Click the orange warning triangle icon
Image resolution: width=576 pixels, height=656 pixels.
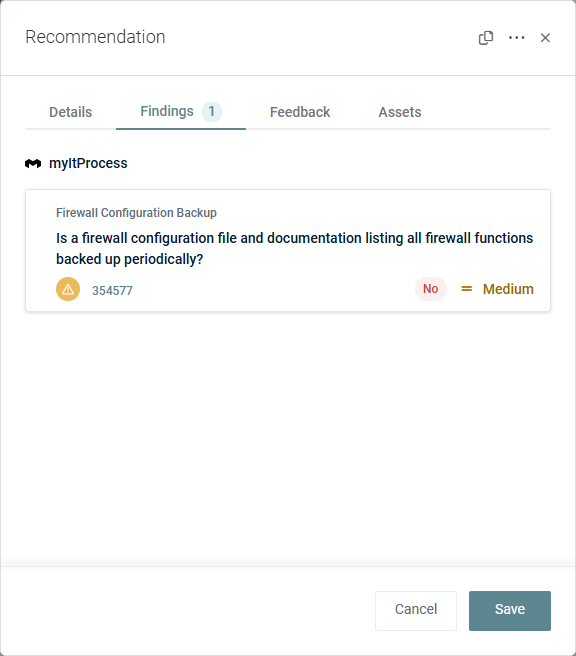click(x=68, y=289)
